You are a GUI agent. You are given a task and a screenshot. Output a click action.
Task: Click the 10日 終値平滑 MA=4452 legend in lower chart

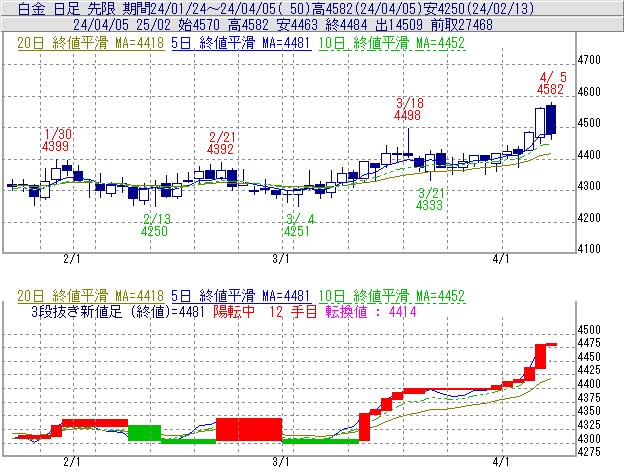[x=392, y=296]
